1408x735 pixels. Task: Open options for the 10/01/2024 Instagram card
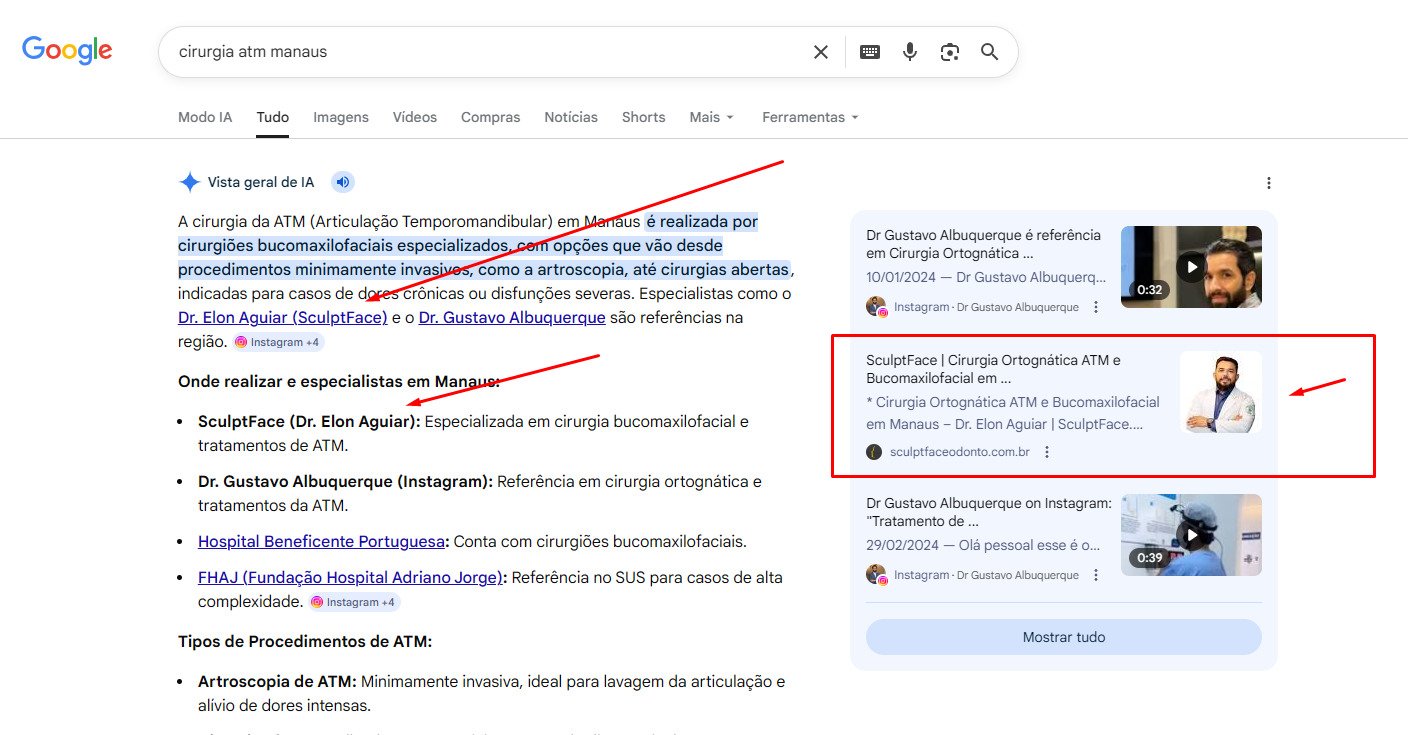[1095, 307]
